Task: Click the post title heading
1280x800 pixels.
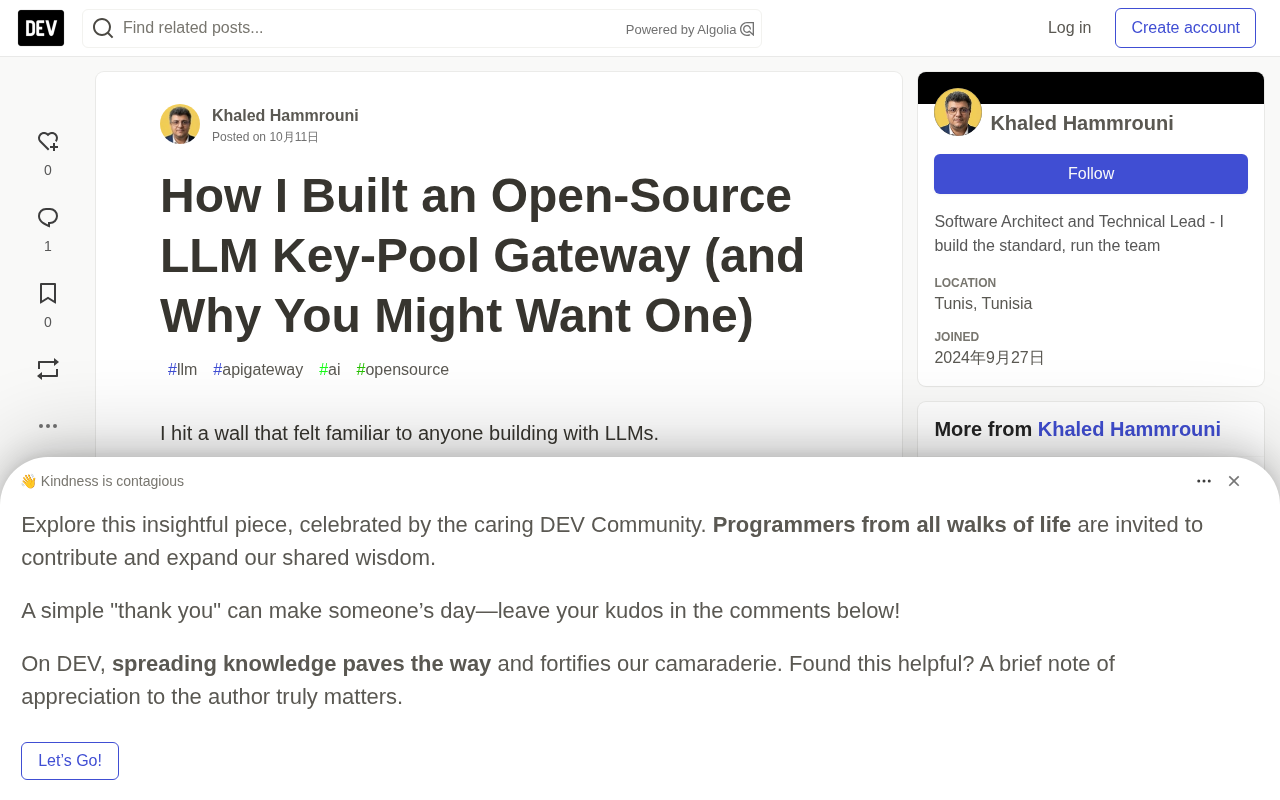Action: coord(482,255)
